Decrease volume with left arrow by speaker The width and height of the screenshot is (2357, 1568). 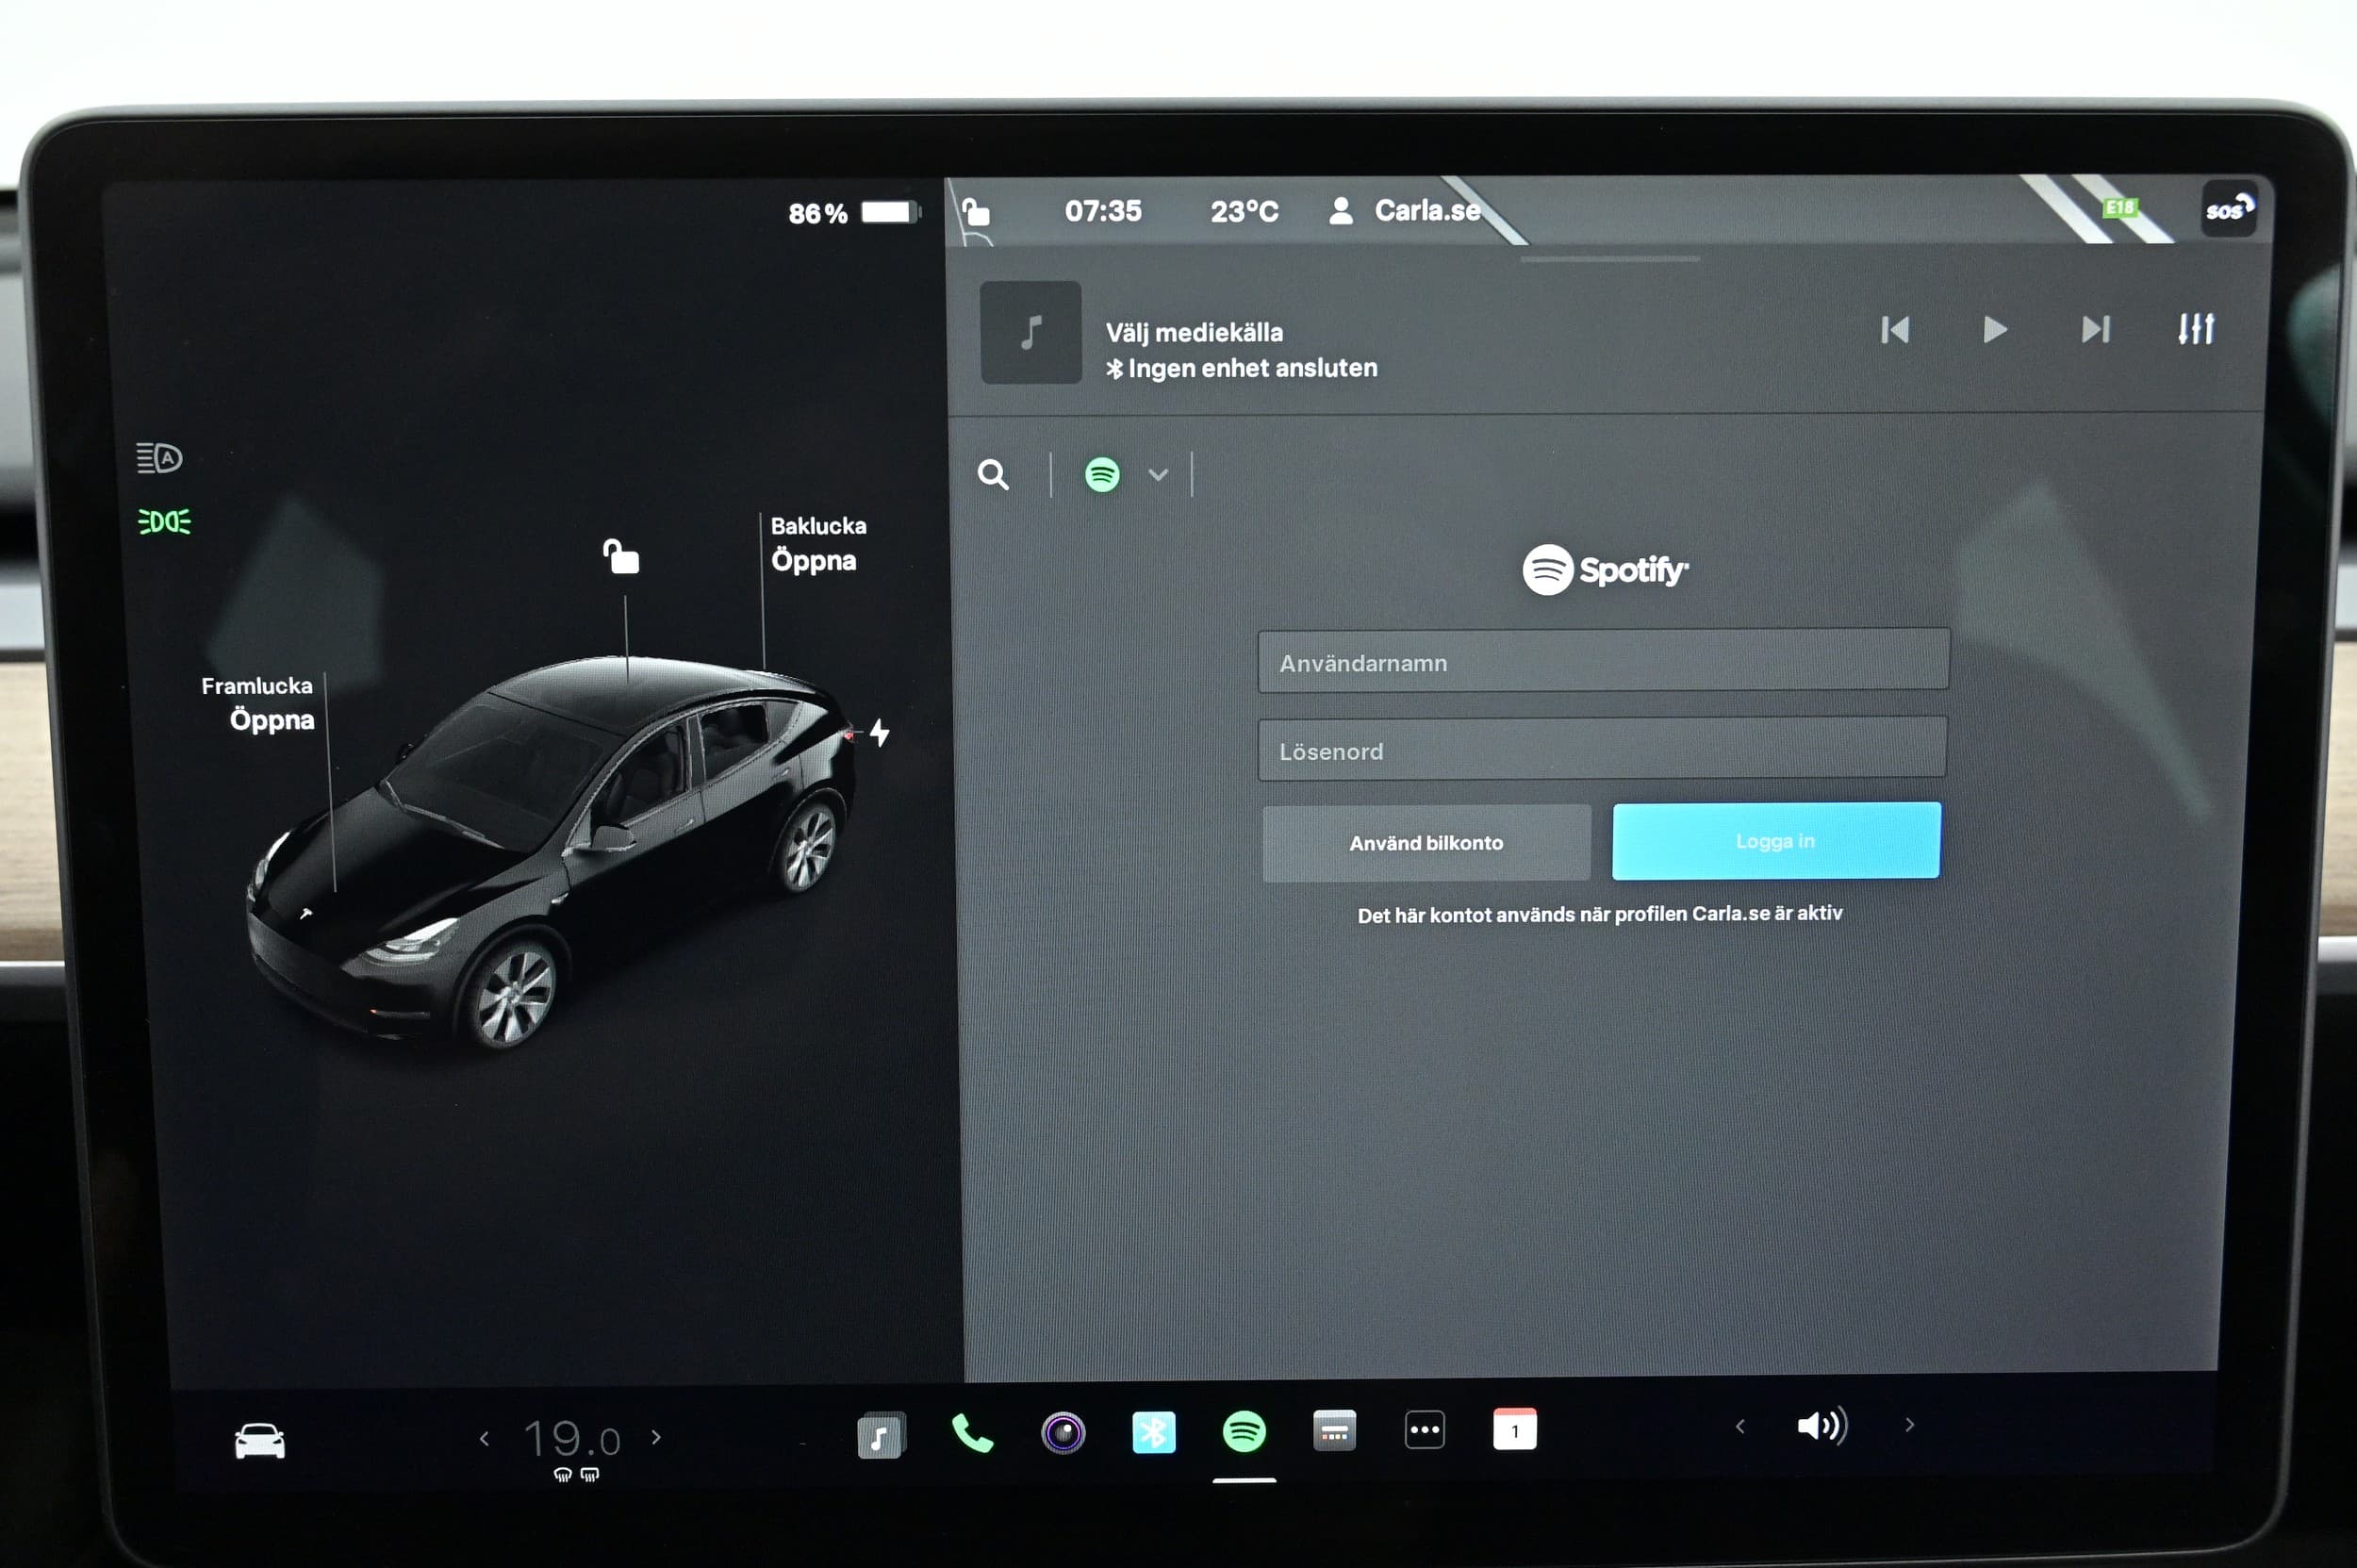point(1740,1426)
